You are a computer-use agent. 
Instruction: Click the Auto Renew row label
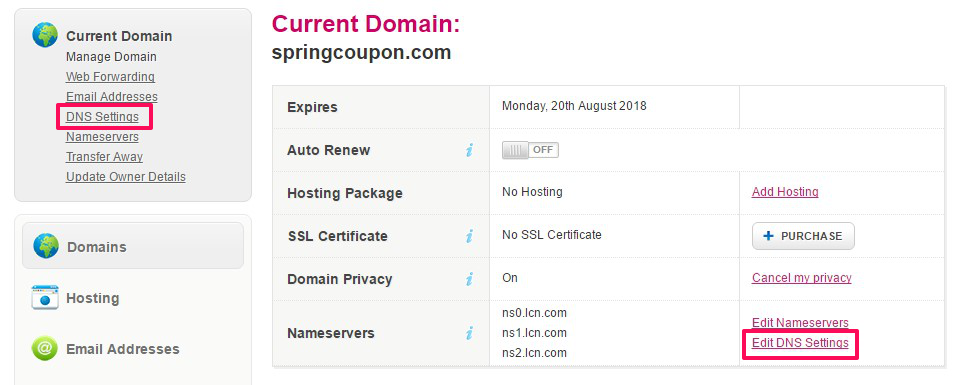328,150
